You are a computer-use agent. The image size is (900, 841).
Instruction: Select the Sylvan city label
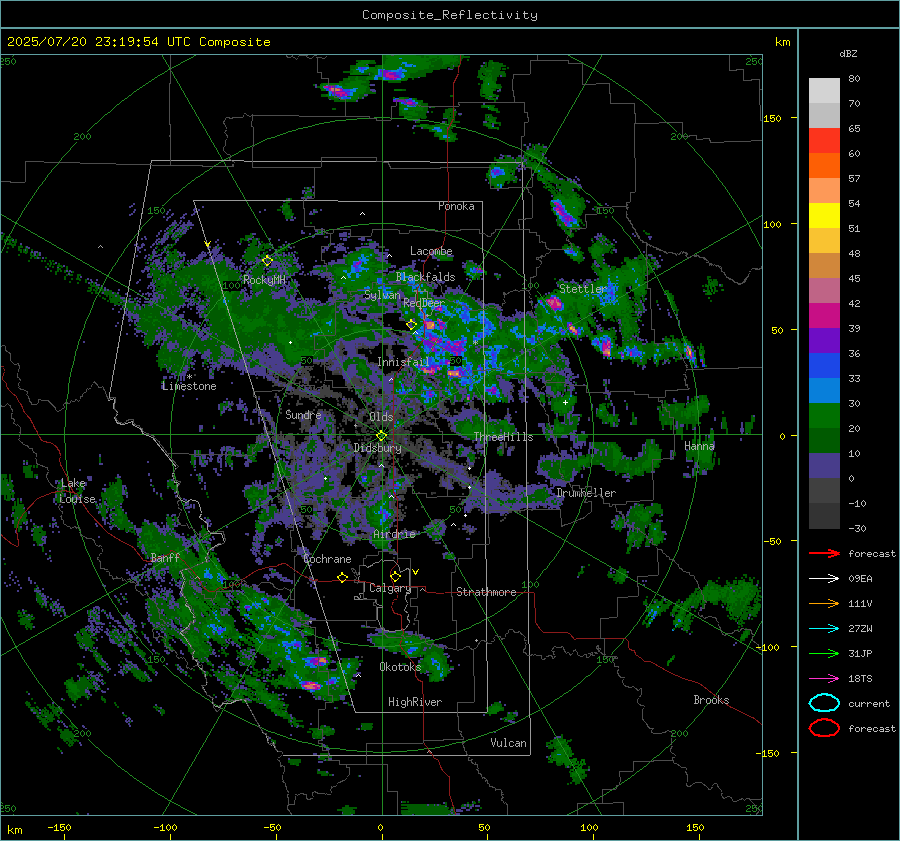[382, 295]
